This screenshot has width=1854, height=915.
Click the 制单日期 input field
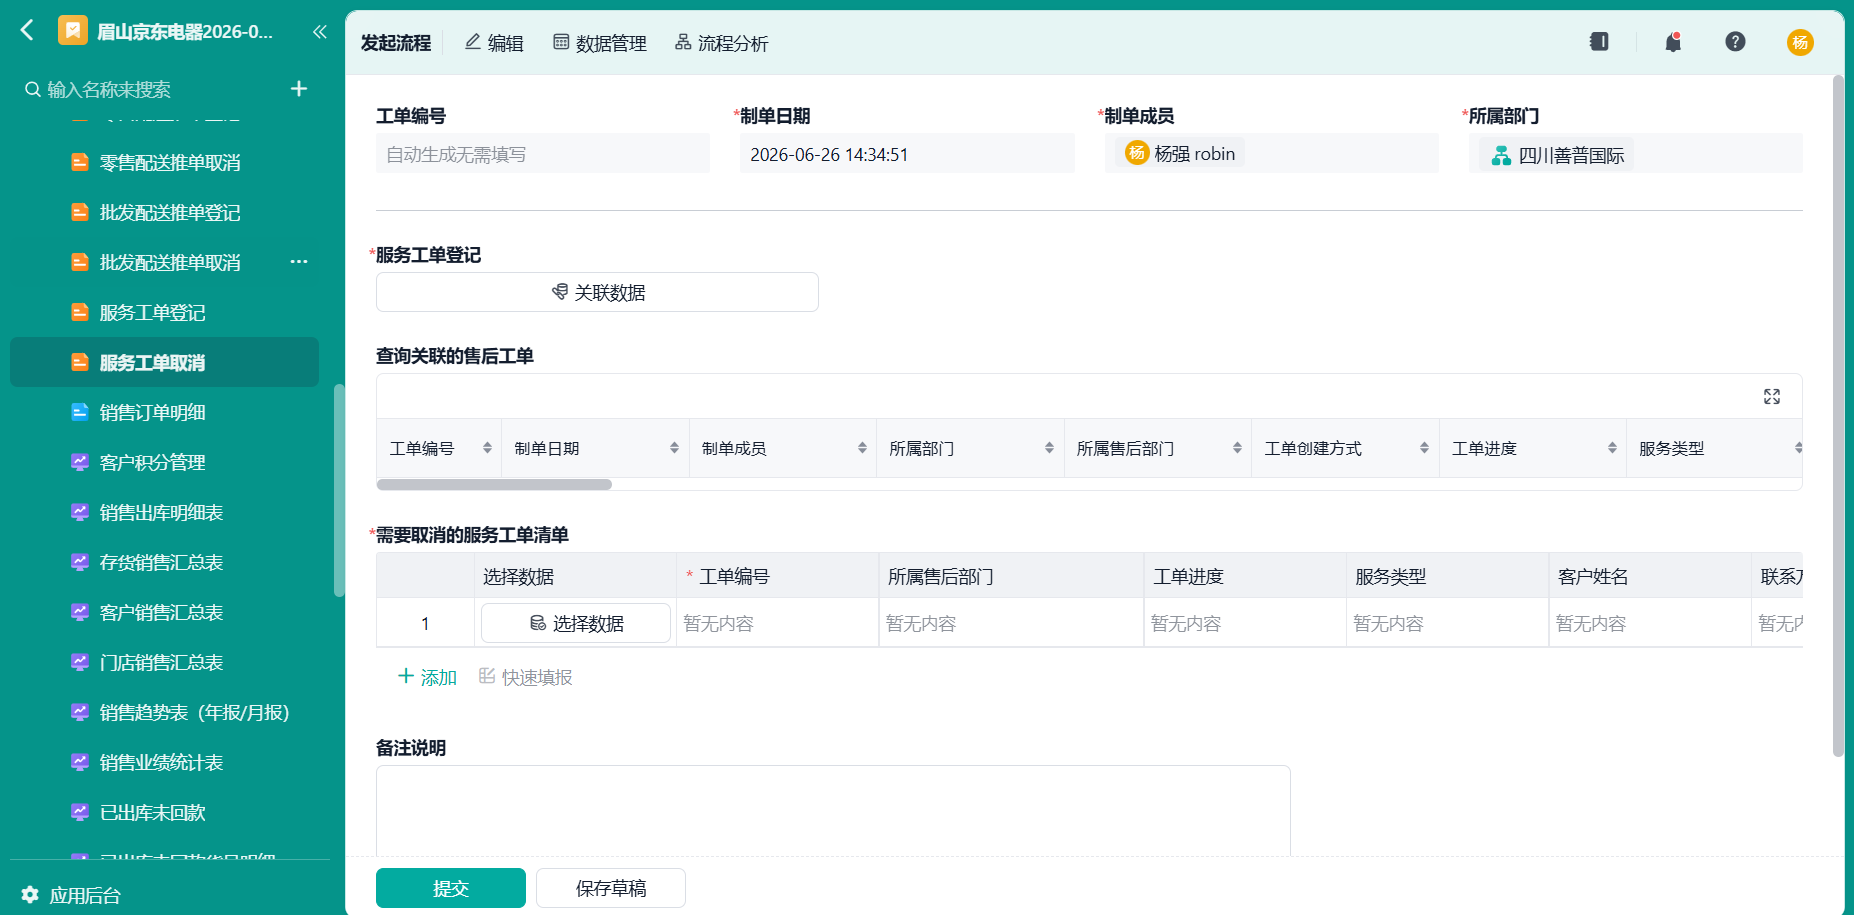pos(907,154)
